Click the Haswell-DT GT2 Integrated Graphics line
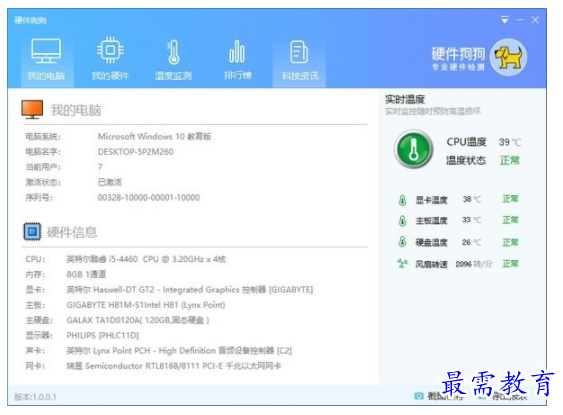563x415 pixels. pyautogui.click(x=190, y=290)
